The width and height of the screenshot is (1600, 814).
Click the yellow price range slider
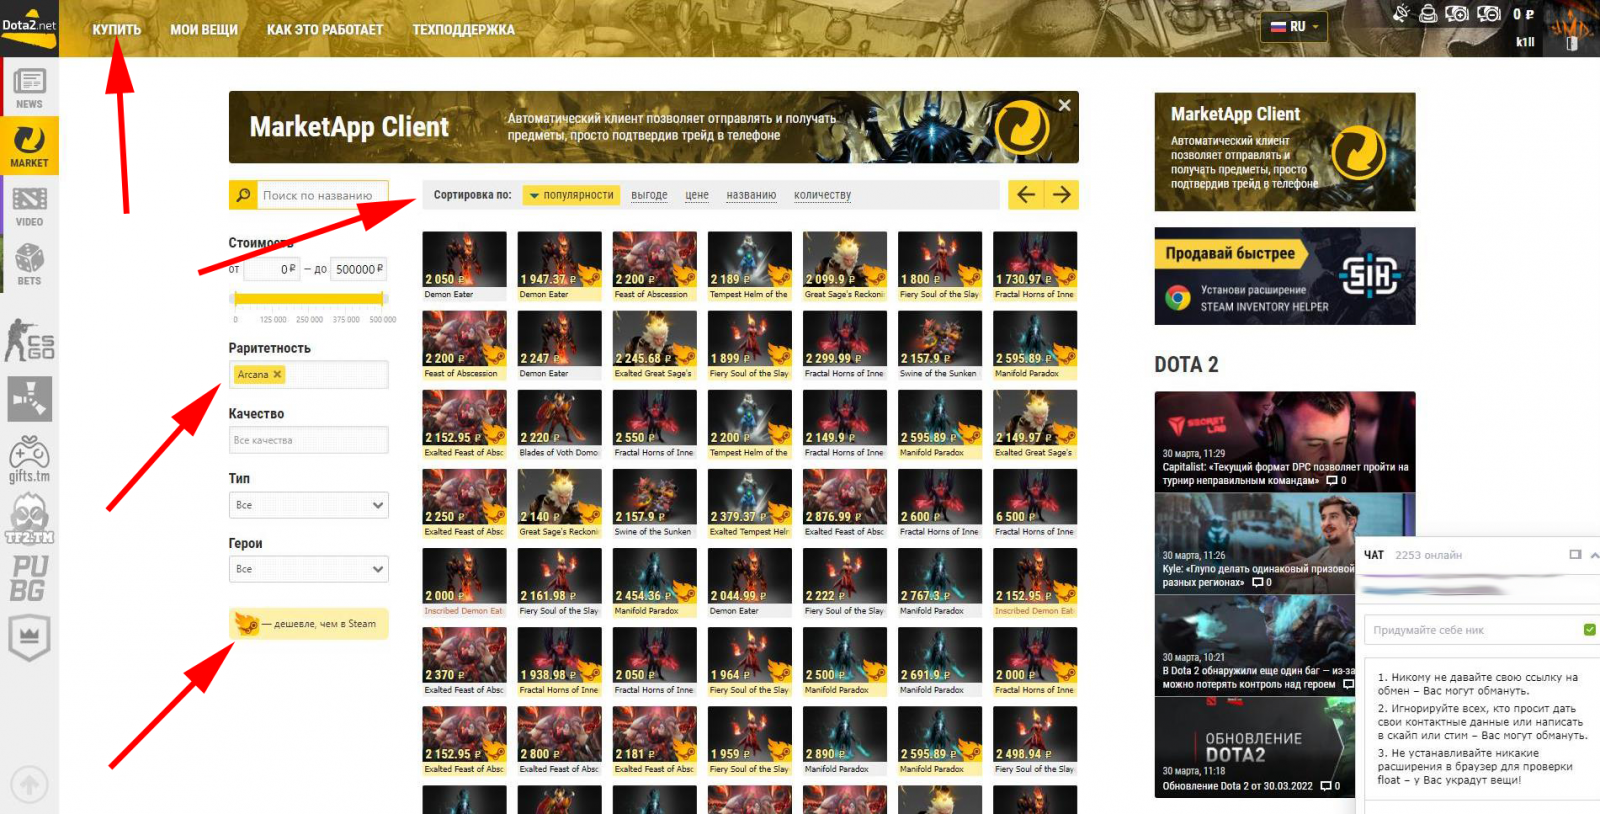pyautogui.click(x=308, y=298)
